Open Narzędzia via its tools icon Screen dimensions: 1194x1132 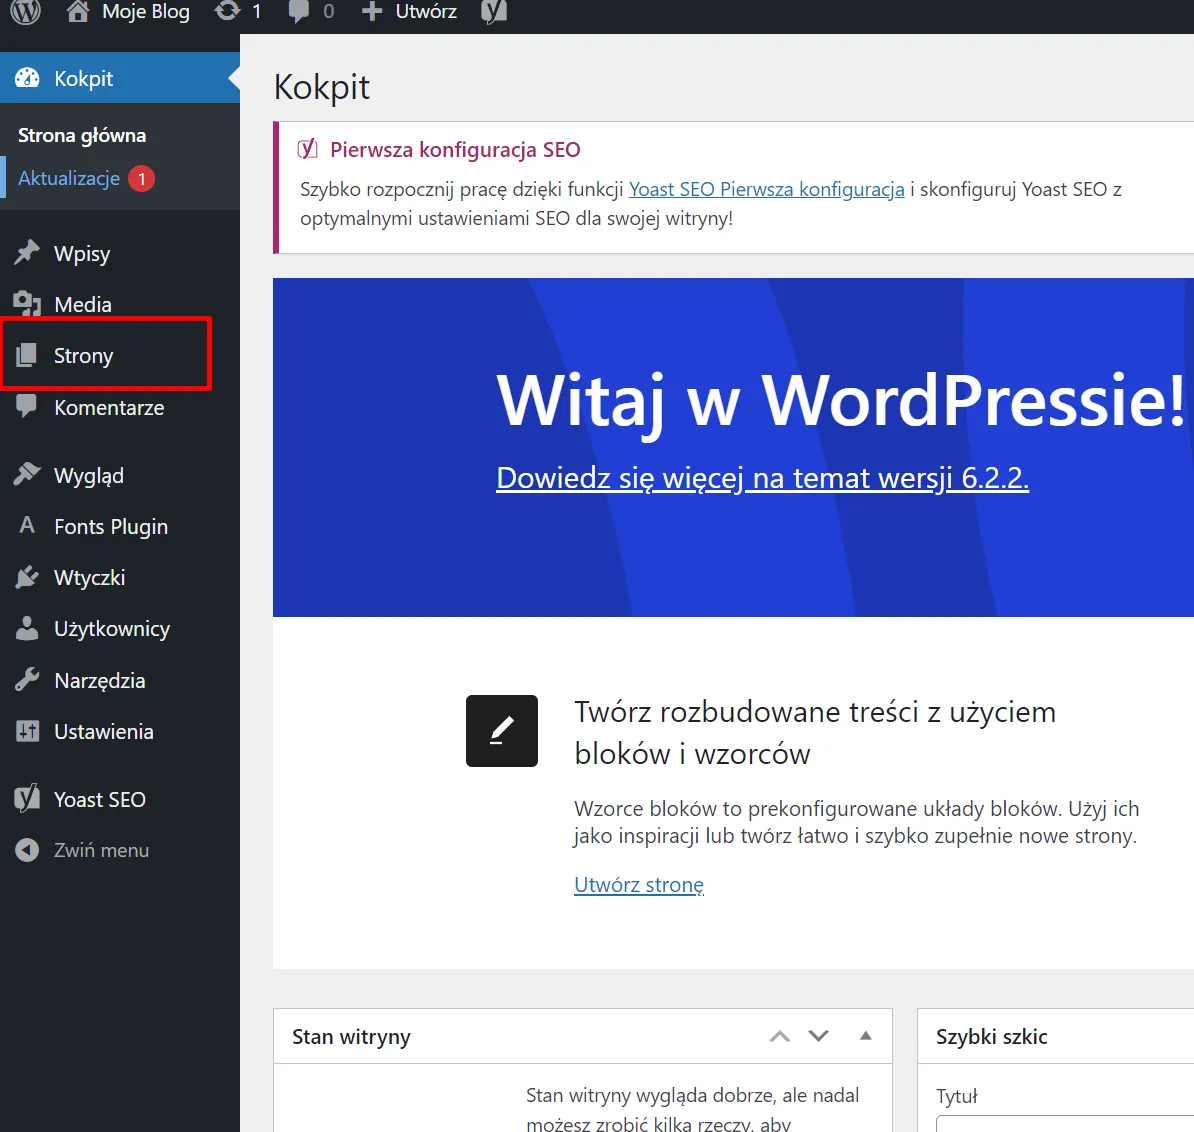click(x=27, y=680)
